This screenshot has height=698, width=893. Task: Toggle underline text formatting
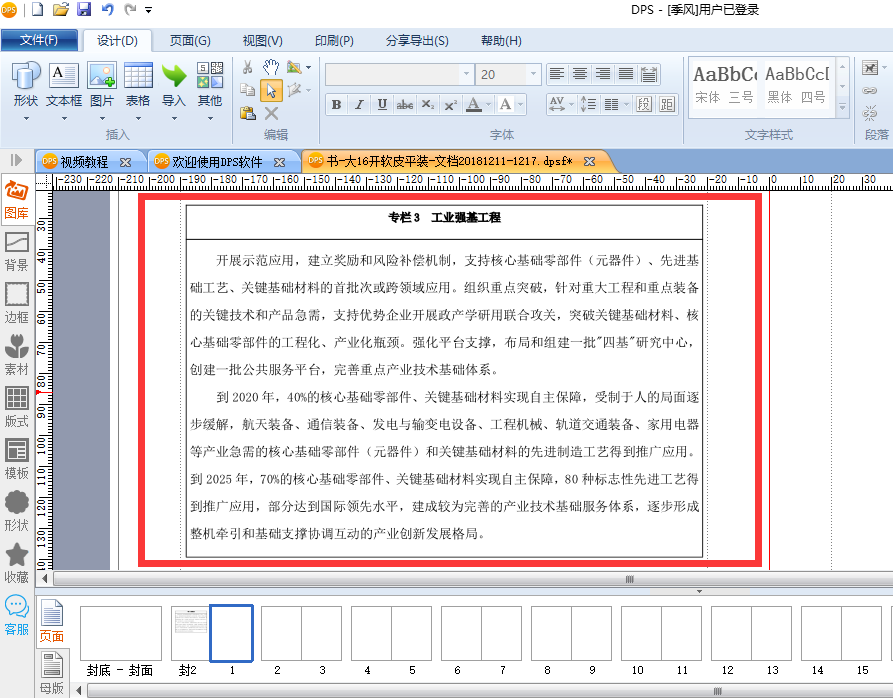point(382,105)
